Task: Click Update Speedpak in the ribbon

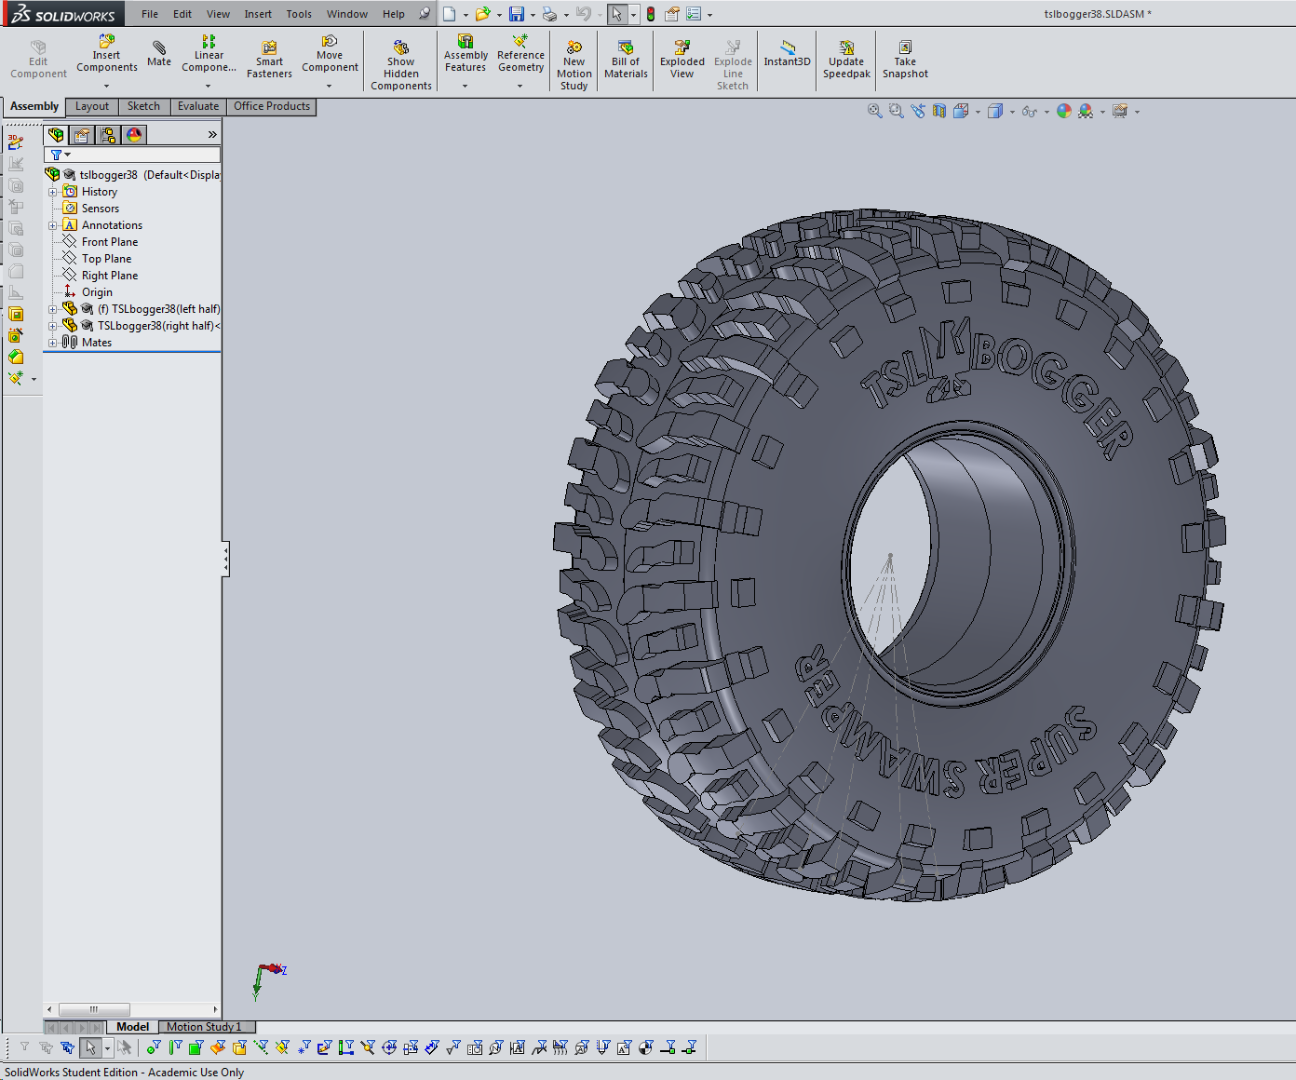Action: point(846,60)
